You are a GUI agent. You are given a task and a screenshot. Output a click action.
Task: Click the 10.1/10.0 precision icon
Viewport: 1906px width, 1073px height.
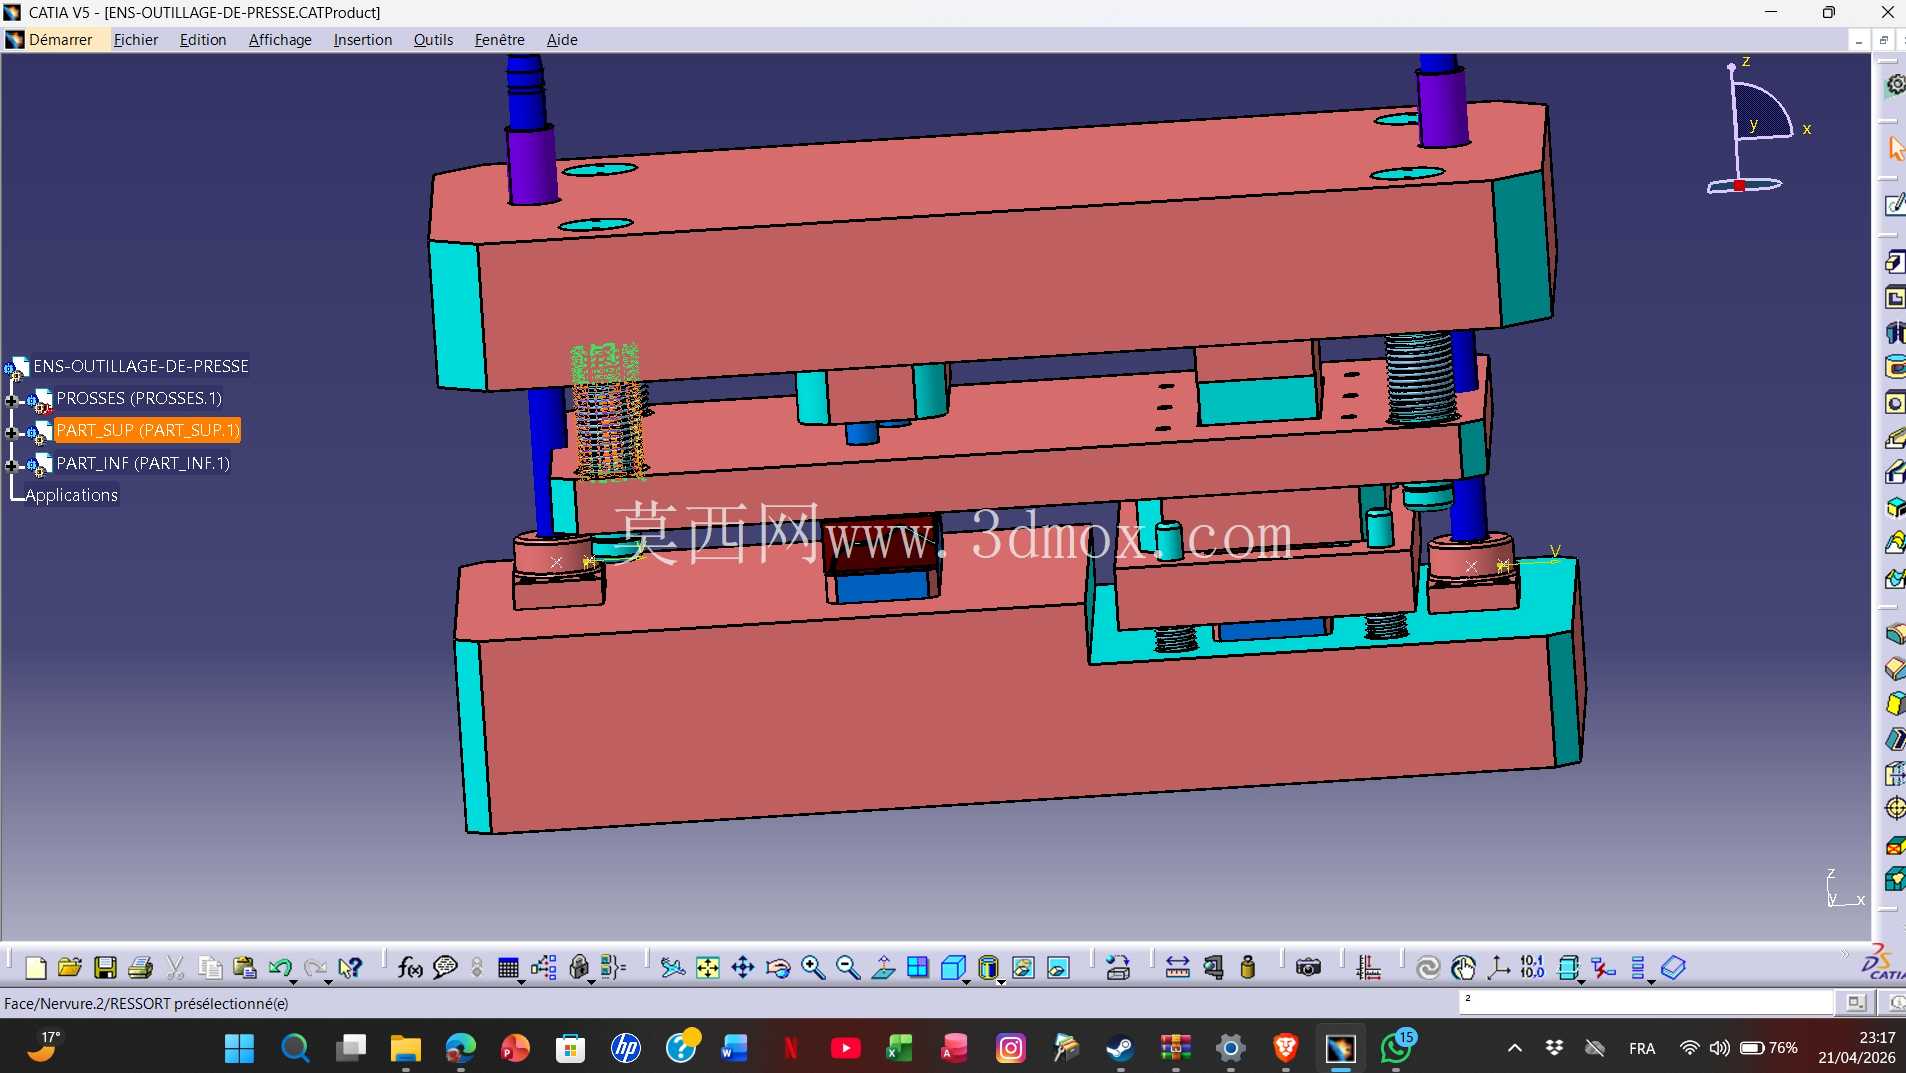pos(1532,967)
